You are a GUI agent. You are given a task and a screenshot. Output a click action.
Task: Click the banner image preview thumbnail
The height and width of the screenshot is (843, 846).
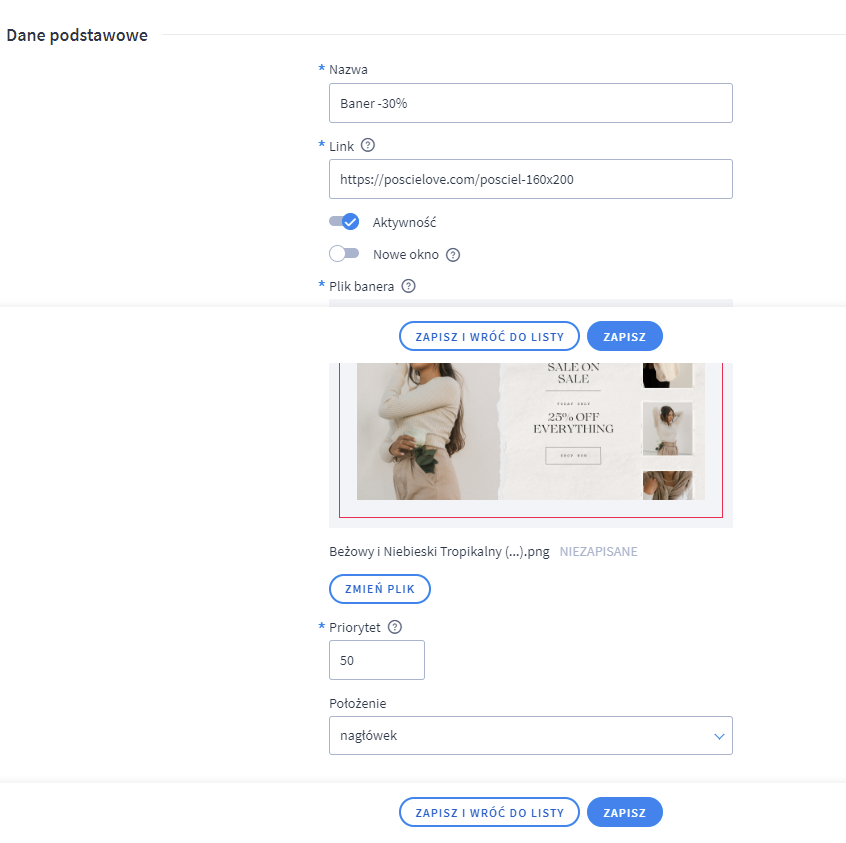(x=530, y=431)
